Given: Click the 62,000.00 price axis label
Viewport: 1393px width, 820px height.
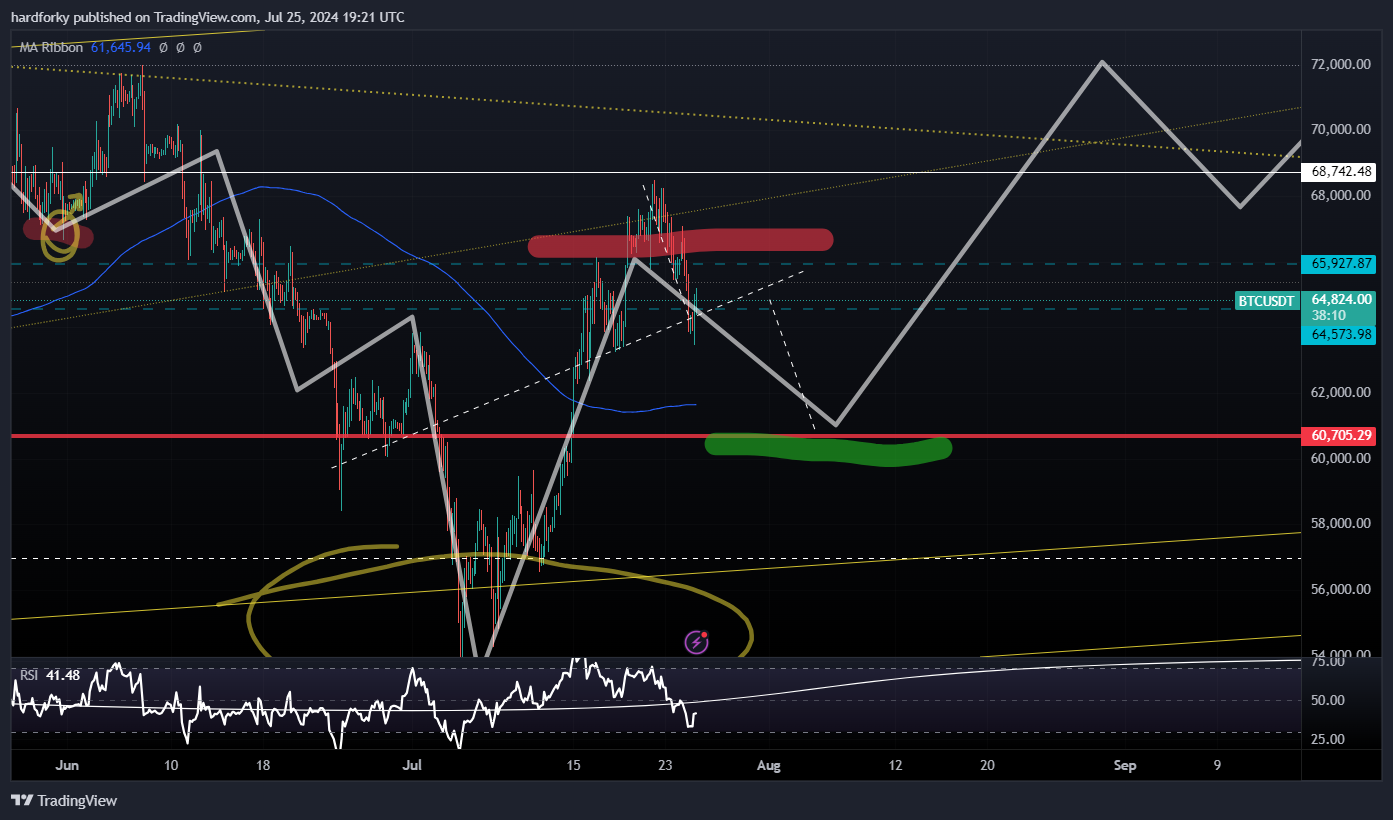Looking at the screenshot, I should pyautogui.click(x=1342, y=392).
